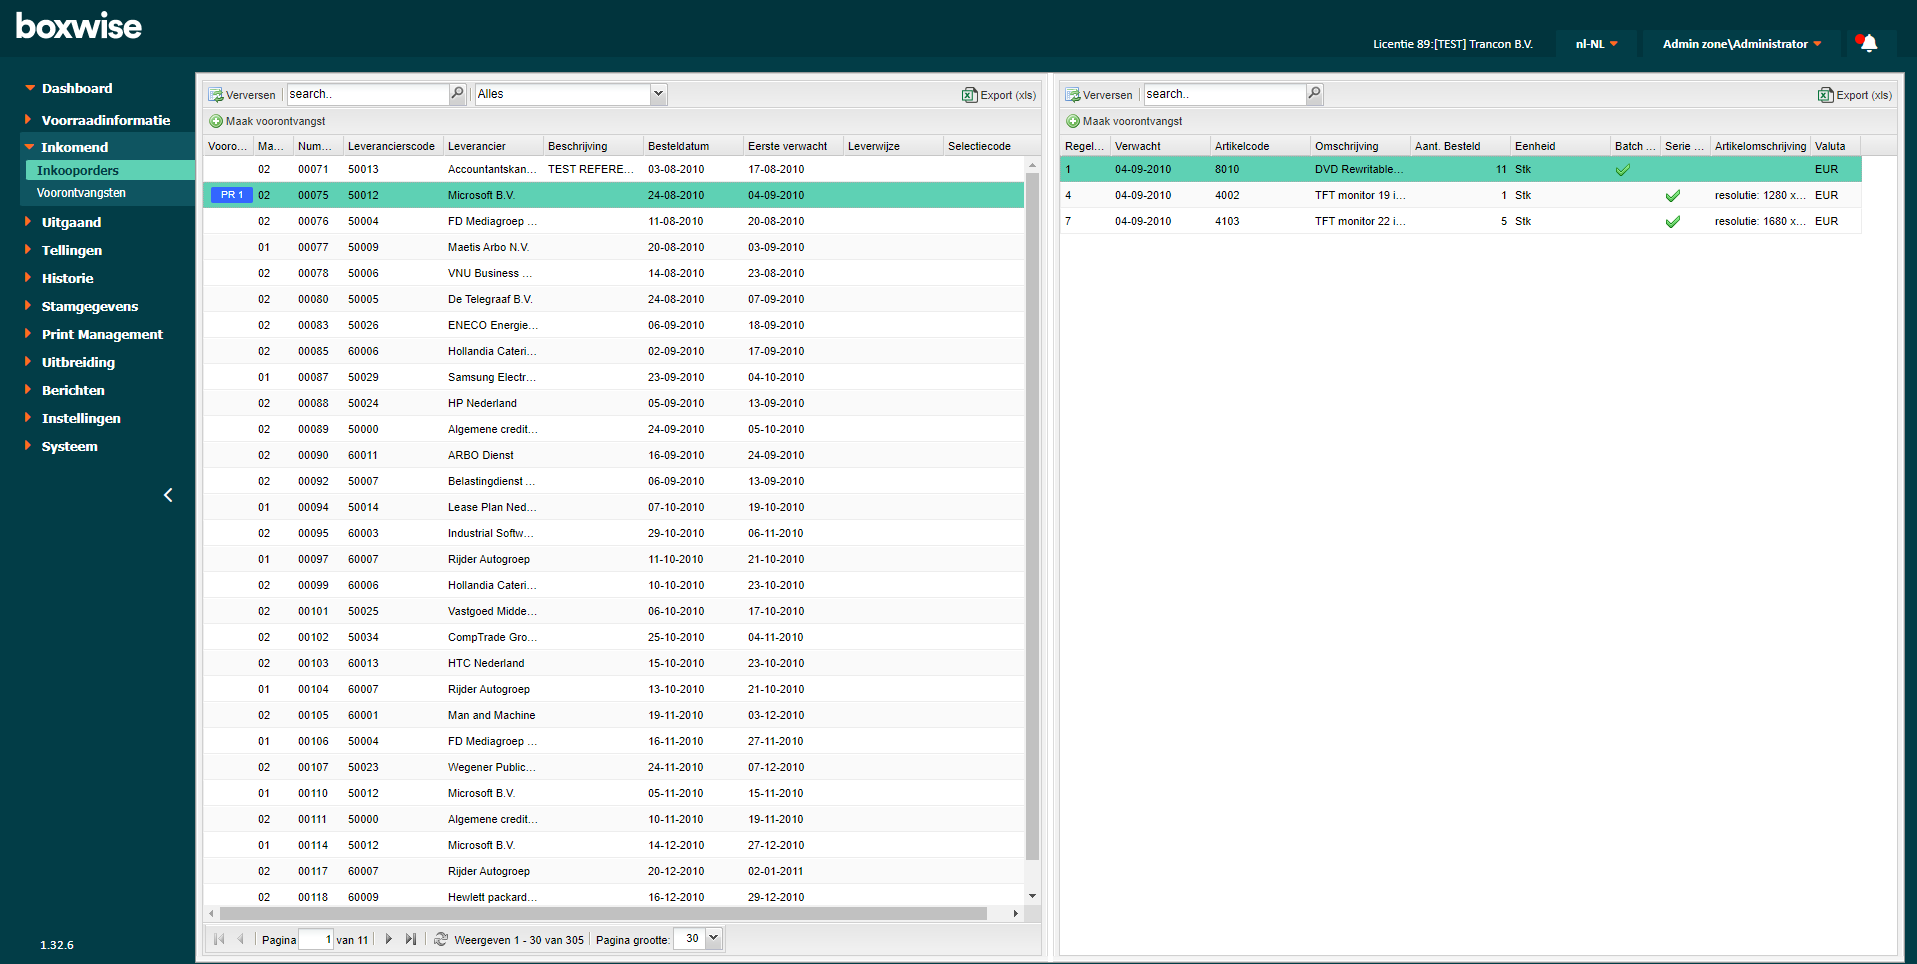This screenshot has width=1917, height=964.
Task: Click right Maak voorontvangst plus icon
Action: (x=1073, y=121)
